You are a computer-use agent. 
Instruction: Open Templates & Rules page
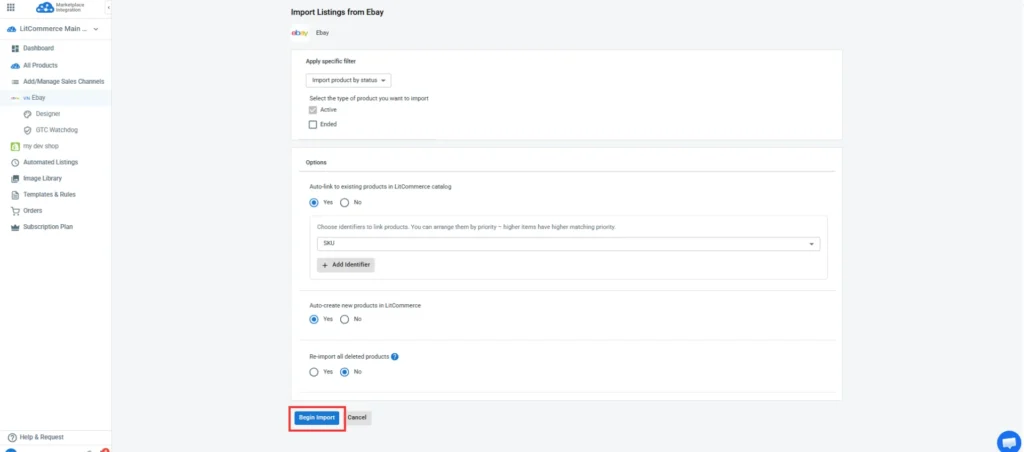tap(50, 195)
